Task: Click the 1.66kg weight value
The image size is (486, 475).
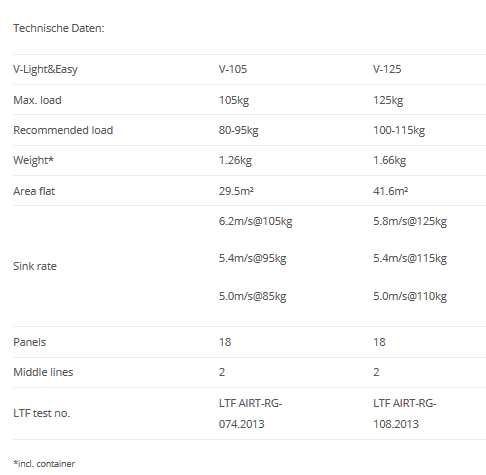Action: (389, 160)
